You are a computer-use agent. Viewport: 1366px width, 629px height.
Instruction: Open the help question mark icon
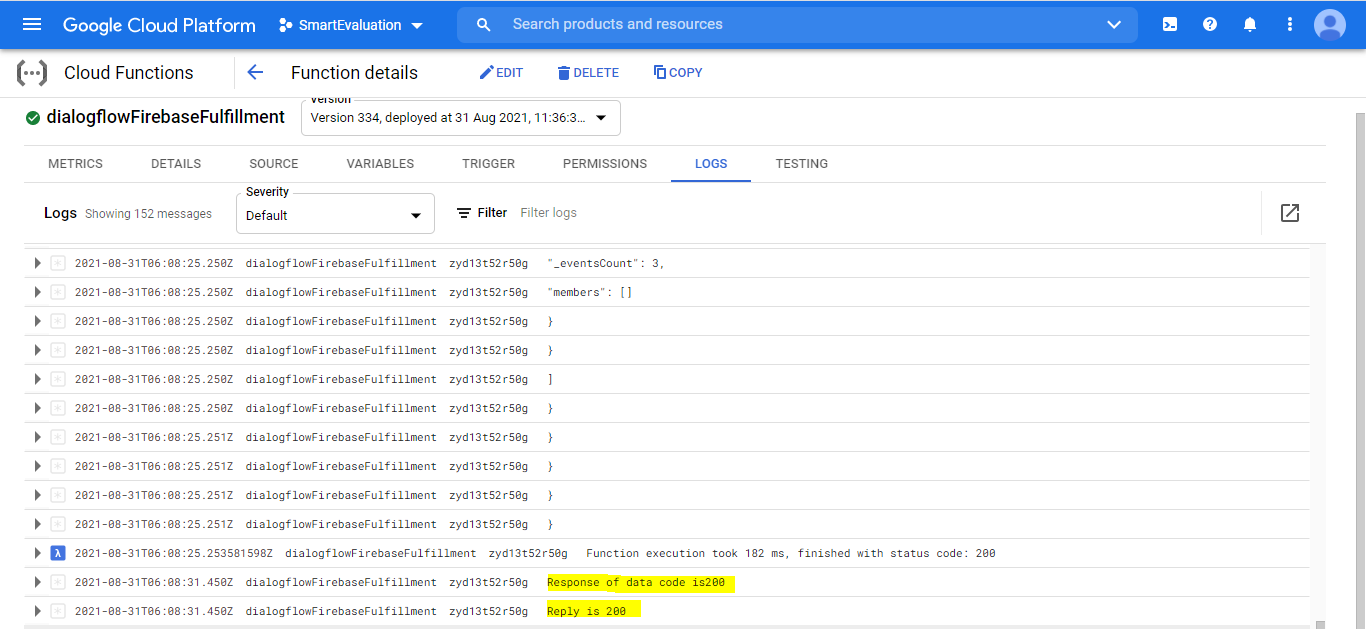[x=1210, y=24]
